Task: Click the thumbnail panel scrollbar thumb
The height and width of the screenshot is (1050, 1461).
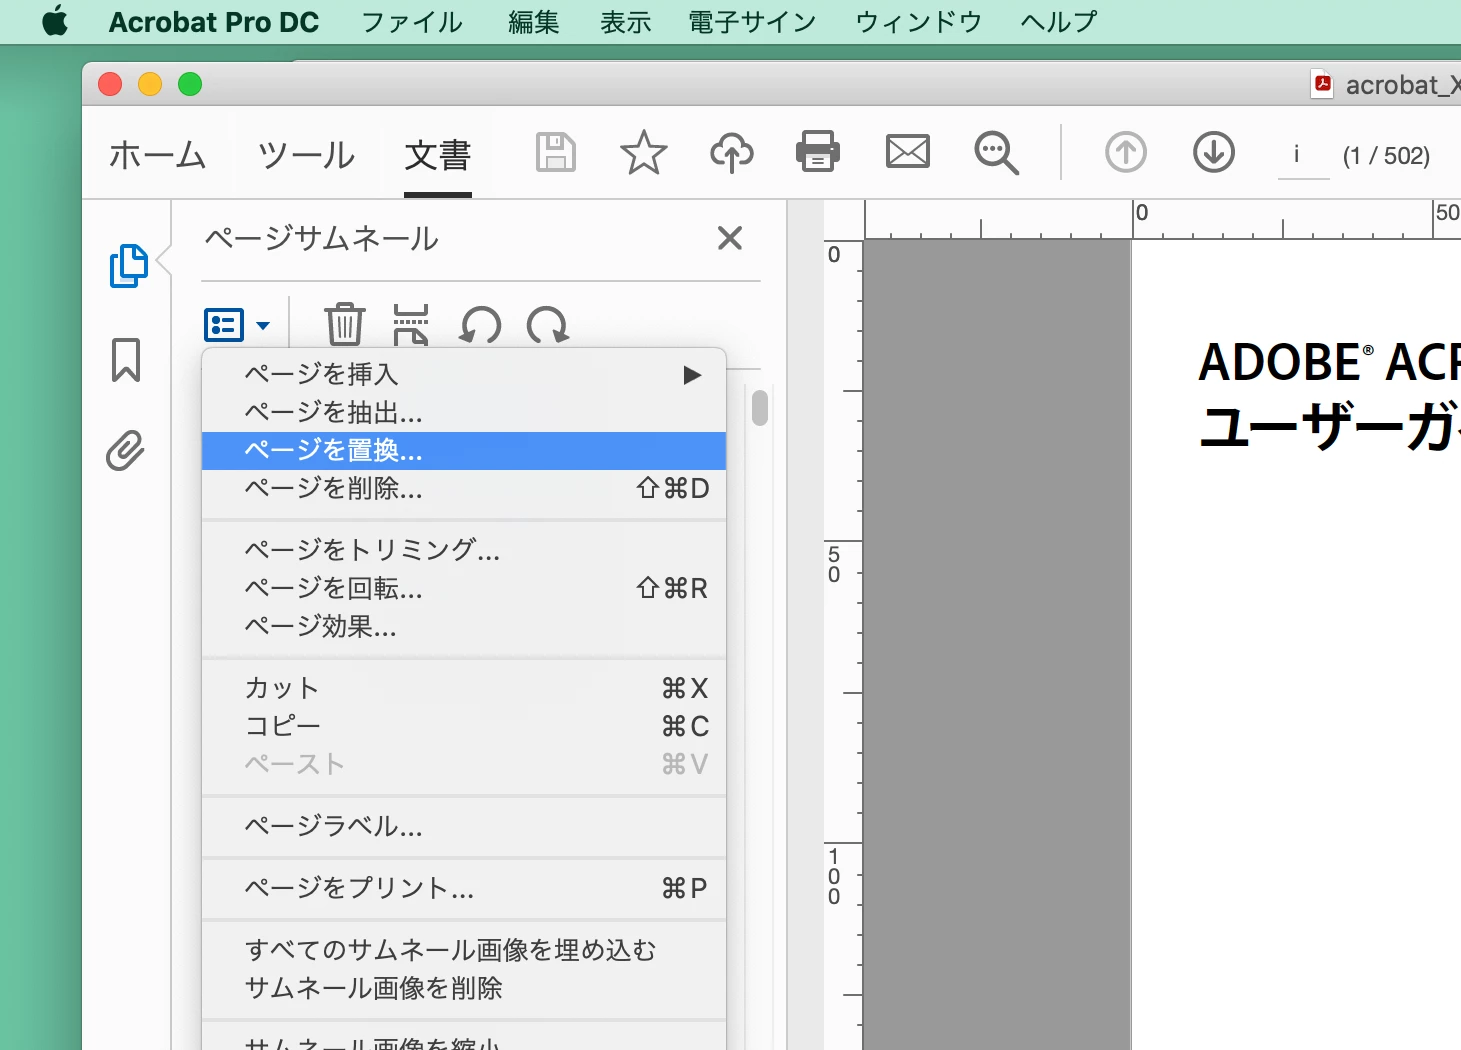Action: tap(760, 407)
